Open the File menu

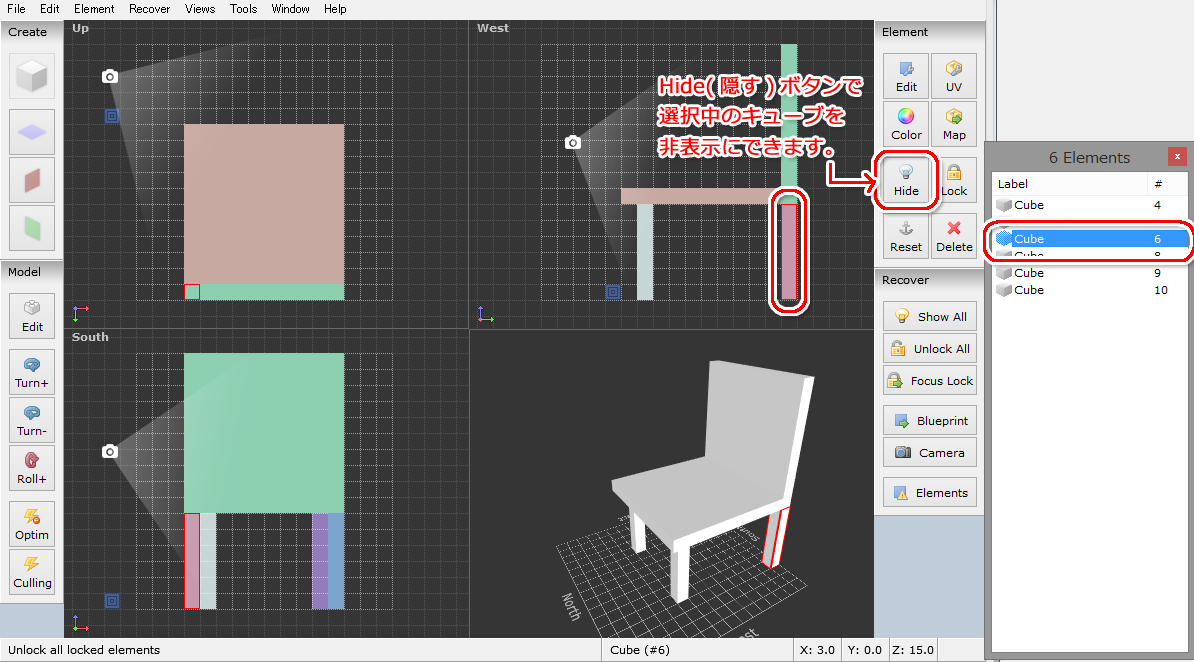point(16,9)
